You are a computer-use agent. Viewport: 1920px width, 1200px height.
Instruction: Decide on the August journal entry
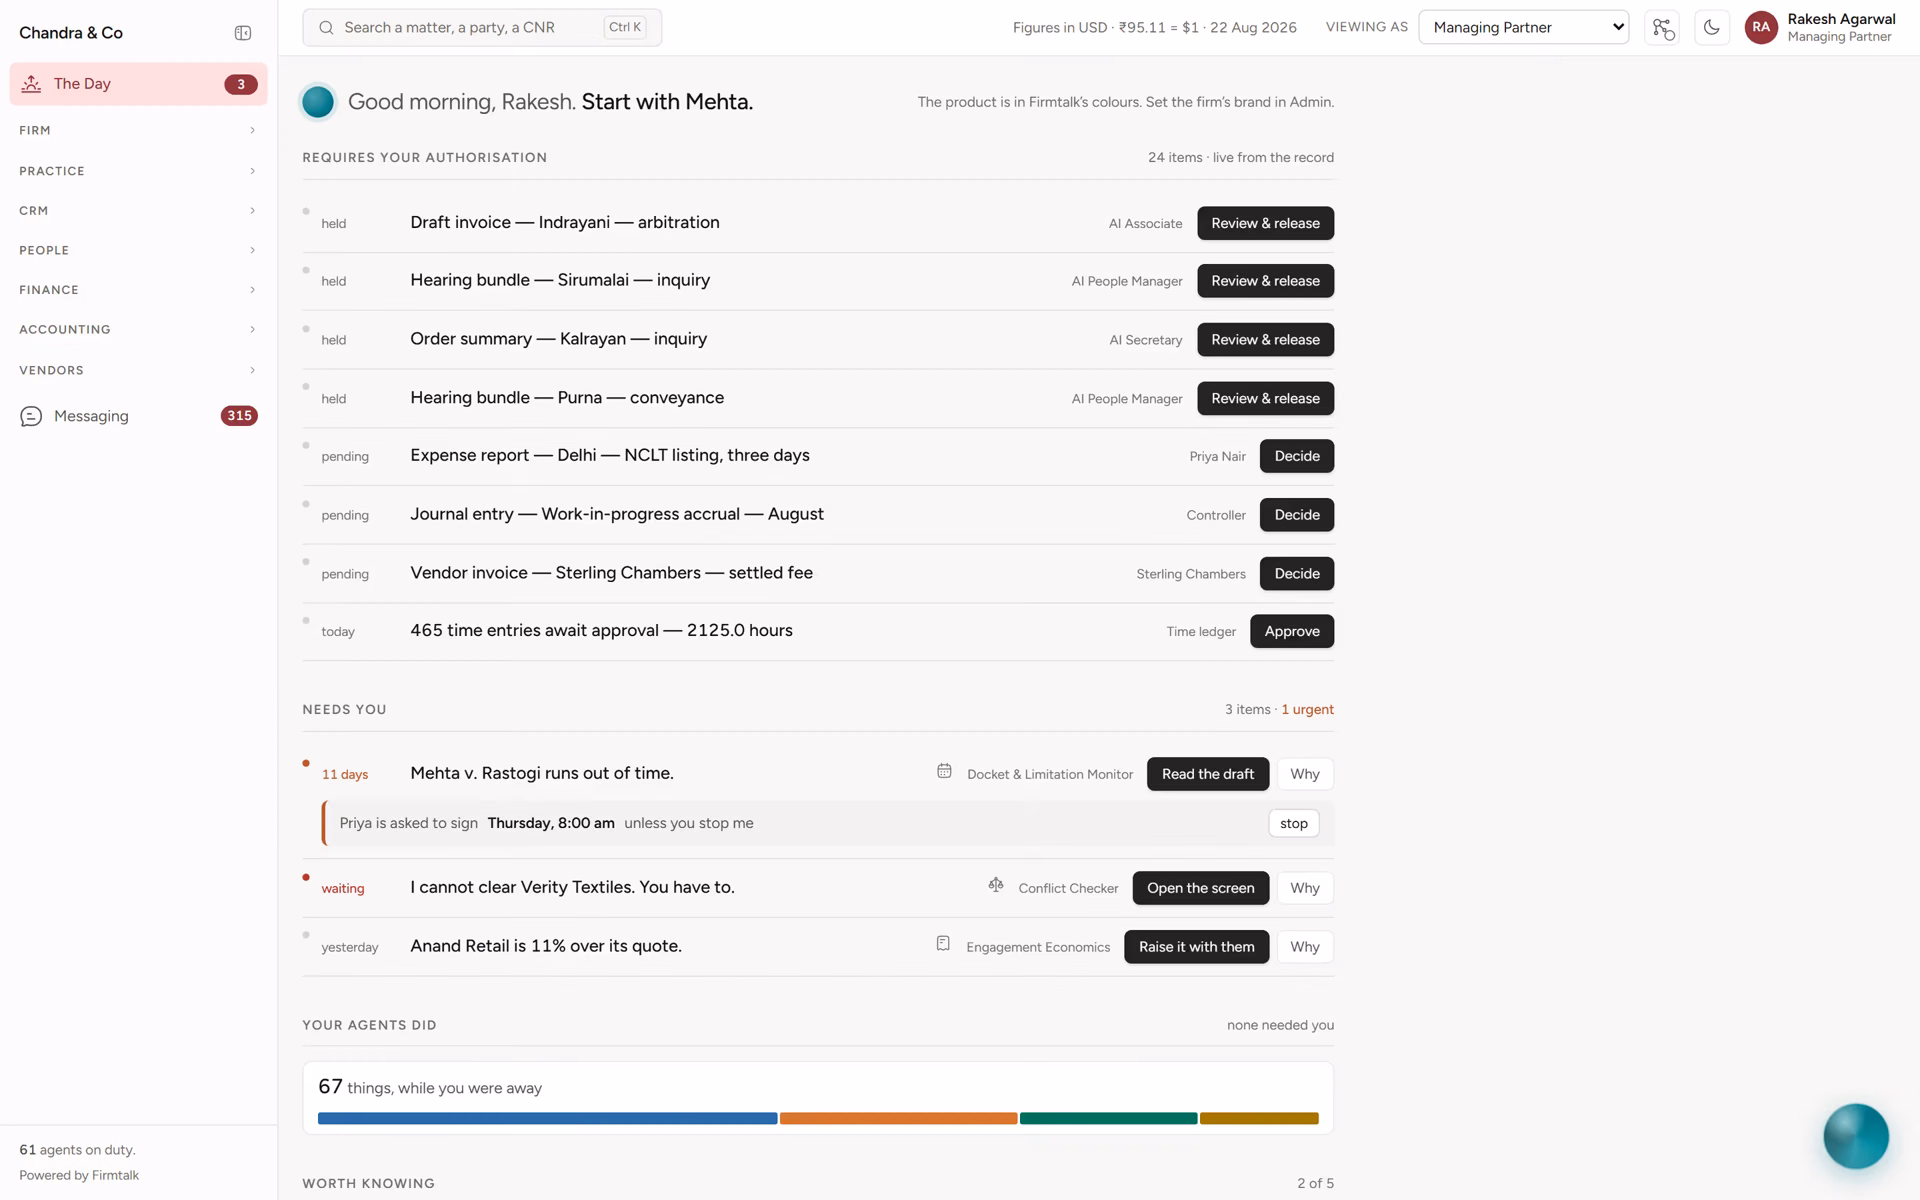(1297, 515)
